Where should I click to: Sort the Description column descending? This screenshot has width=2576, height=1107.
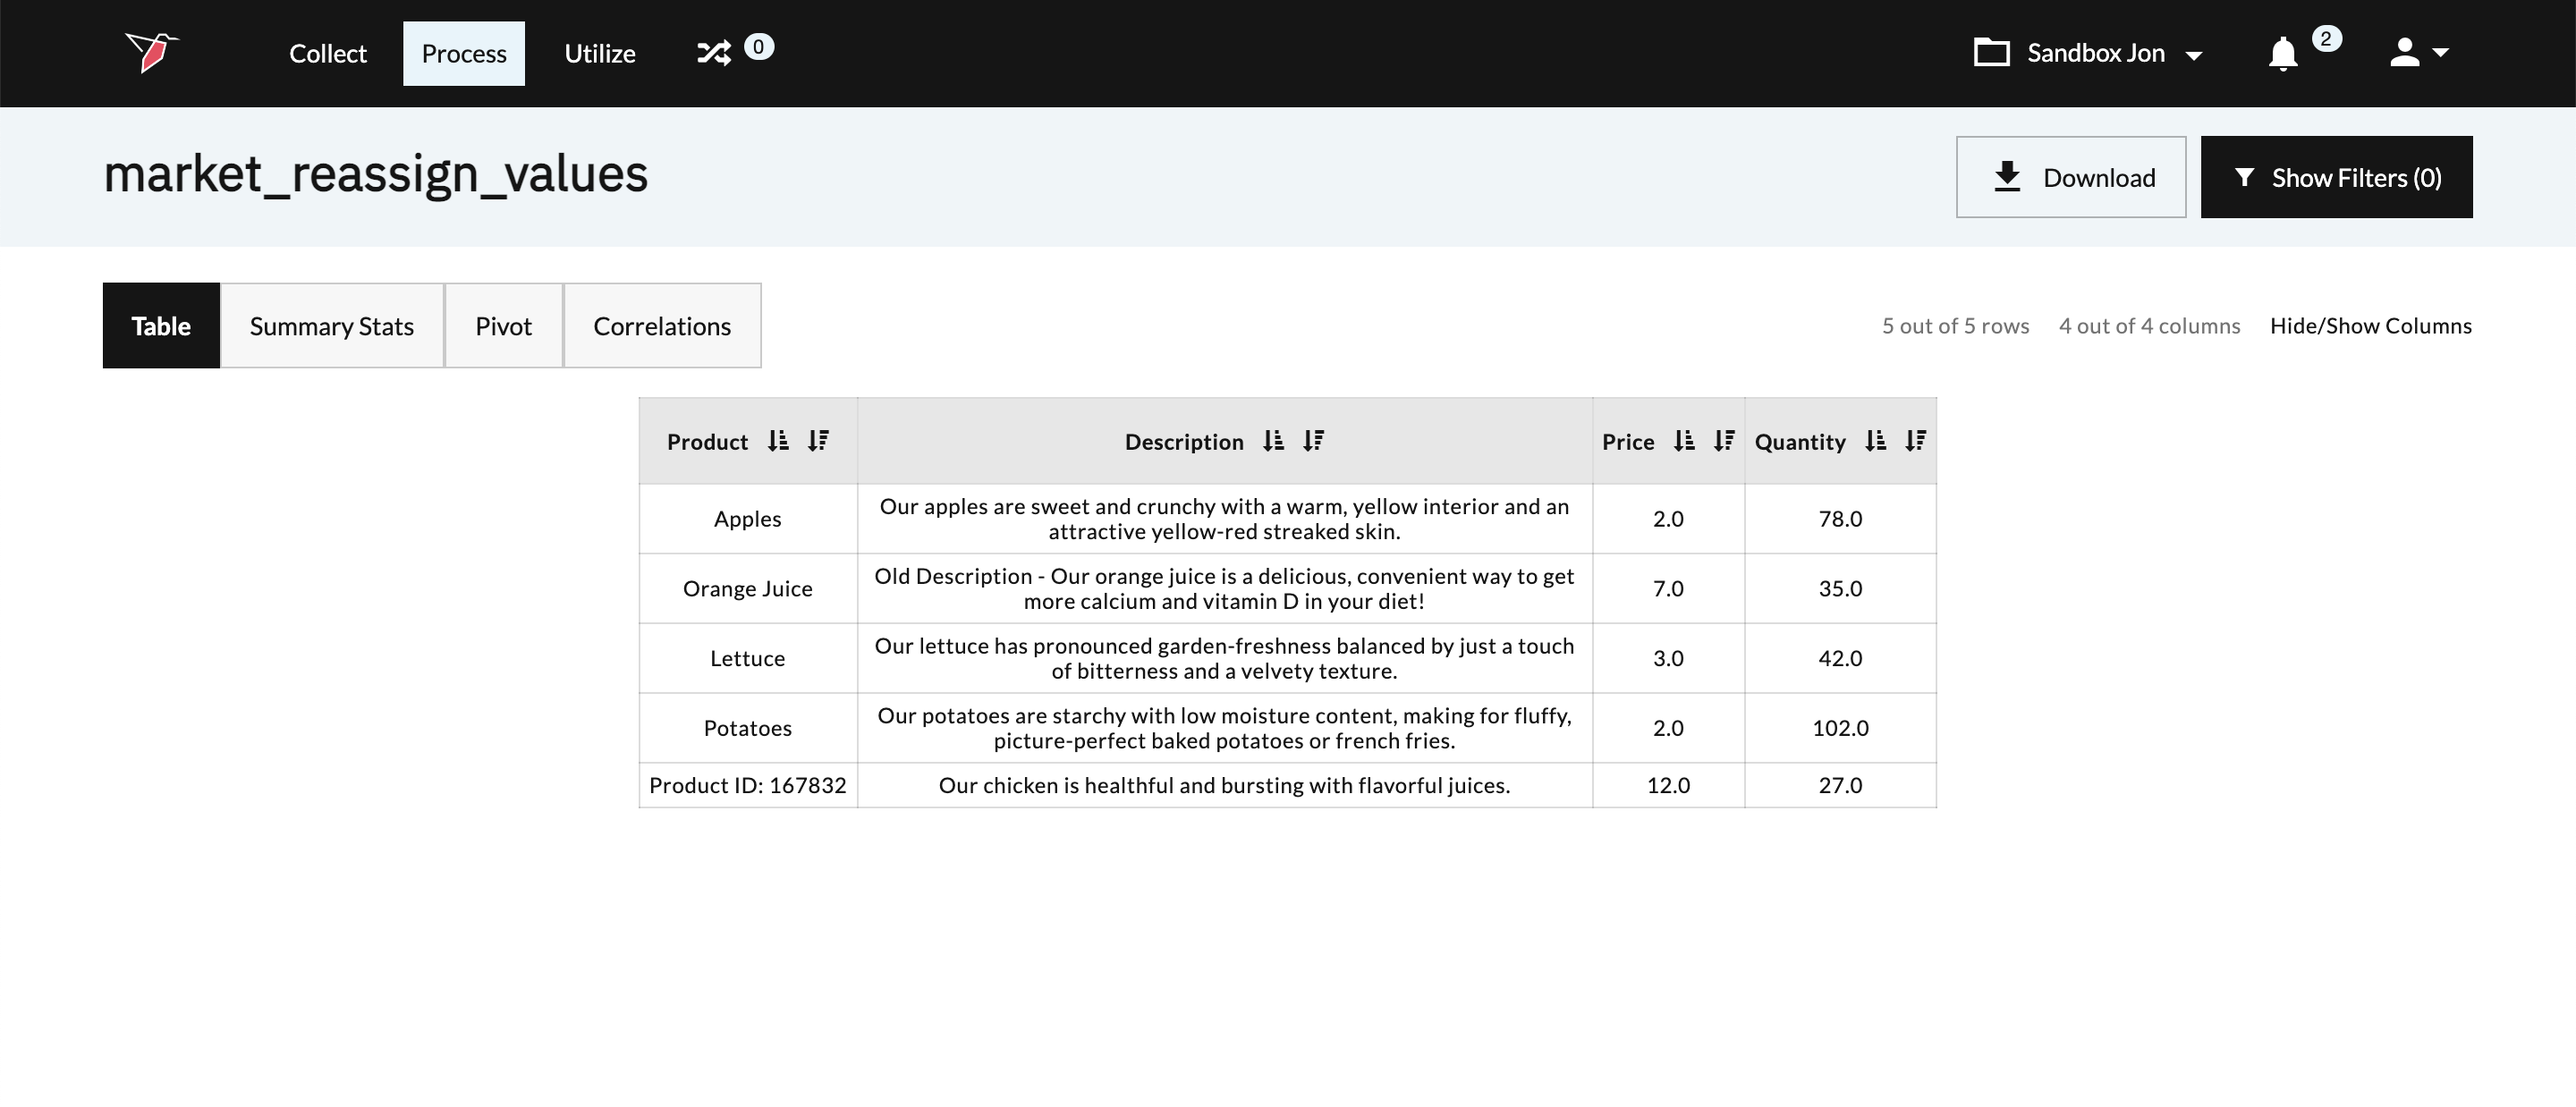coord(1313,441)
